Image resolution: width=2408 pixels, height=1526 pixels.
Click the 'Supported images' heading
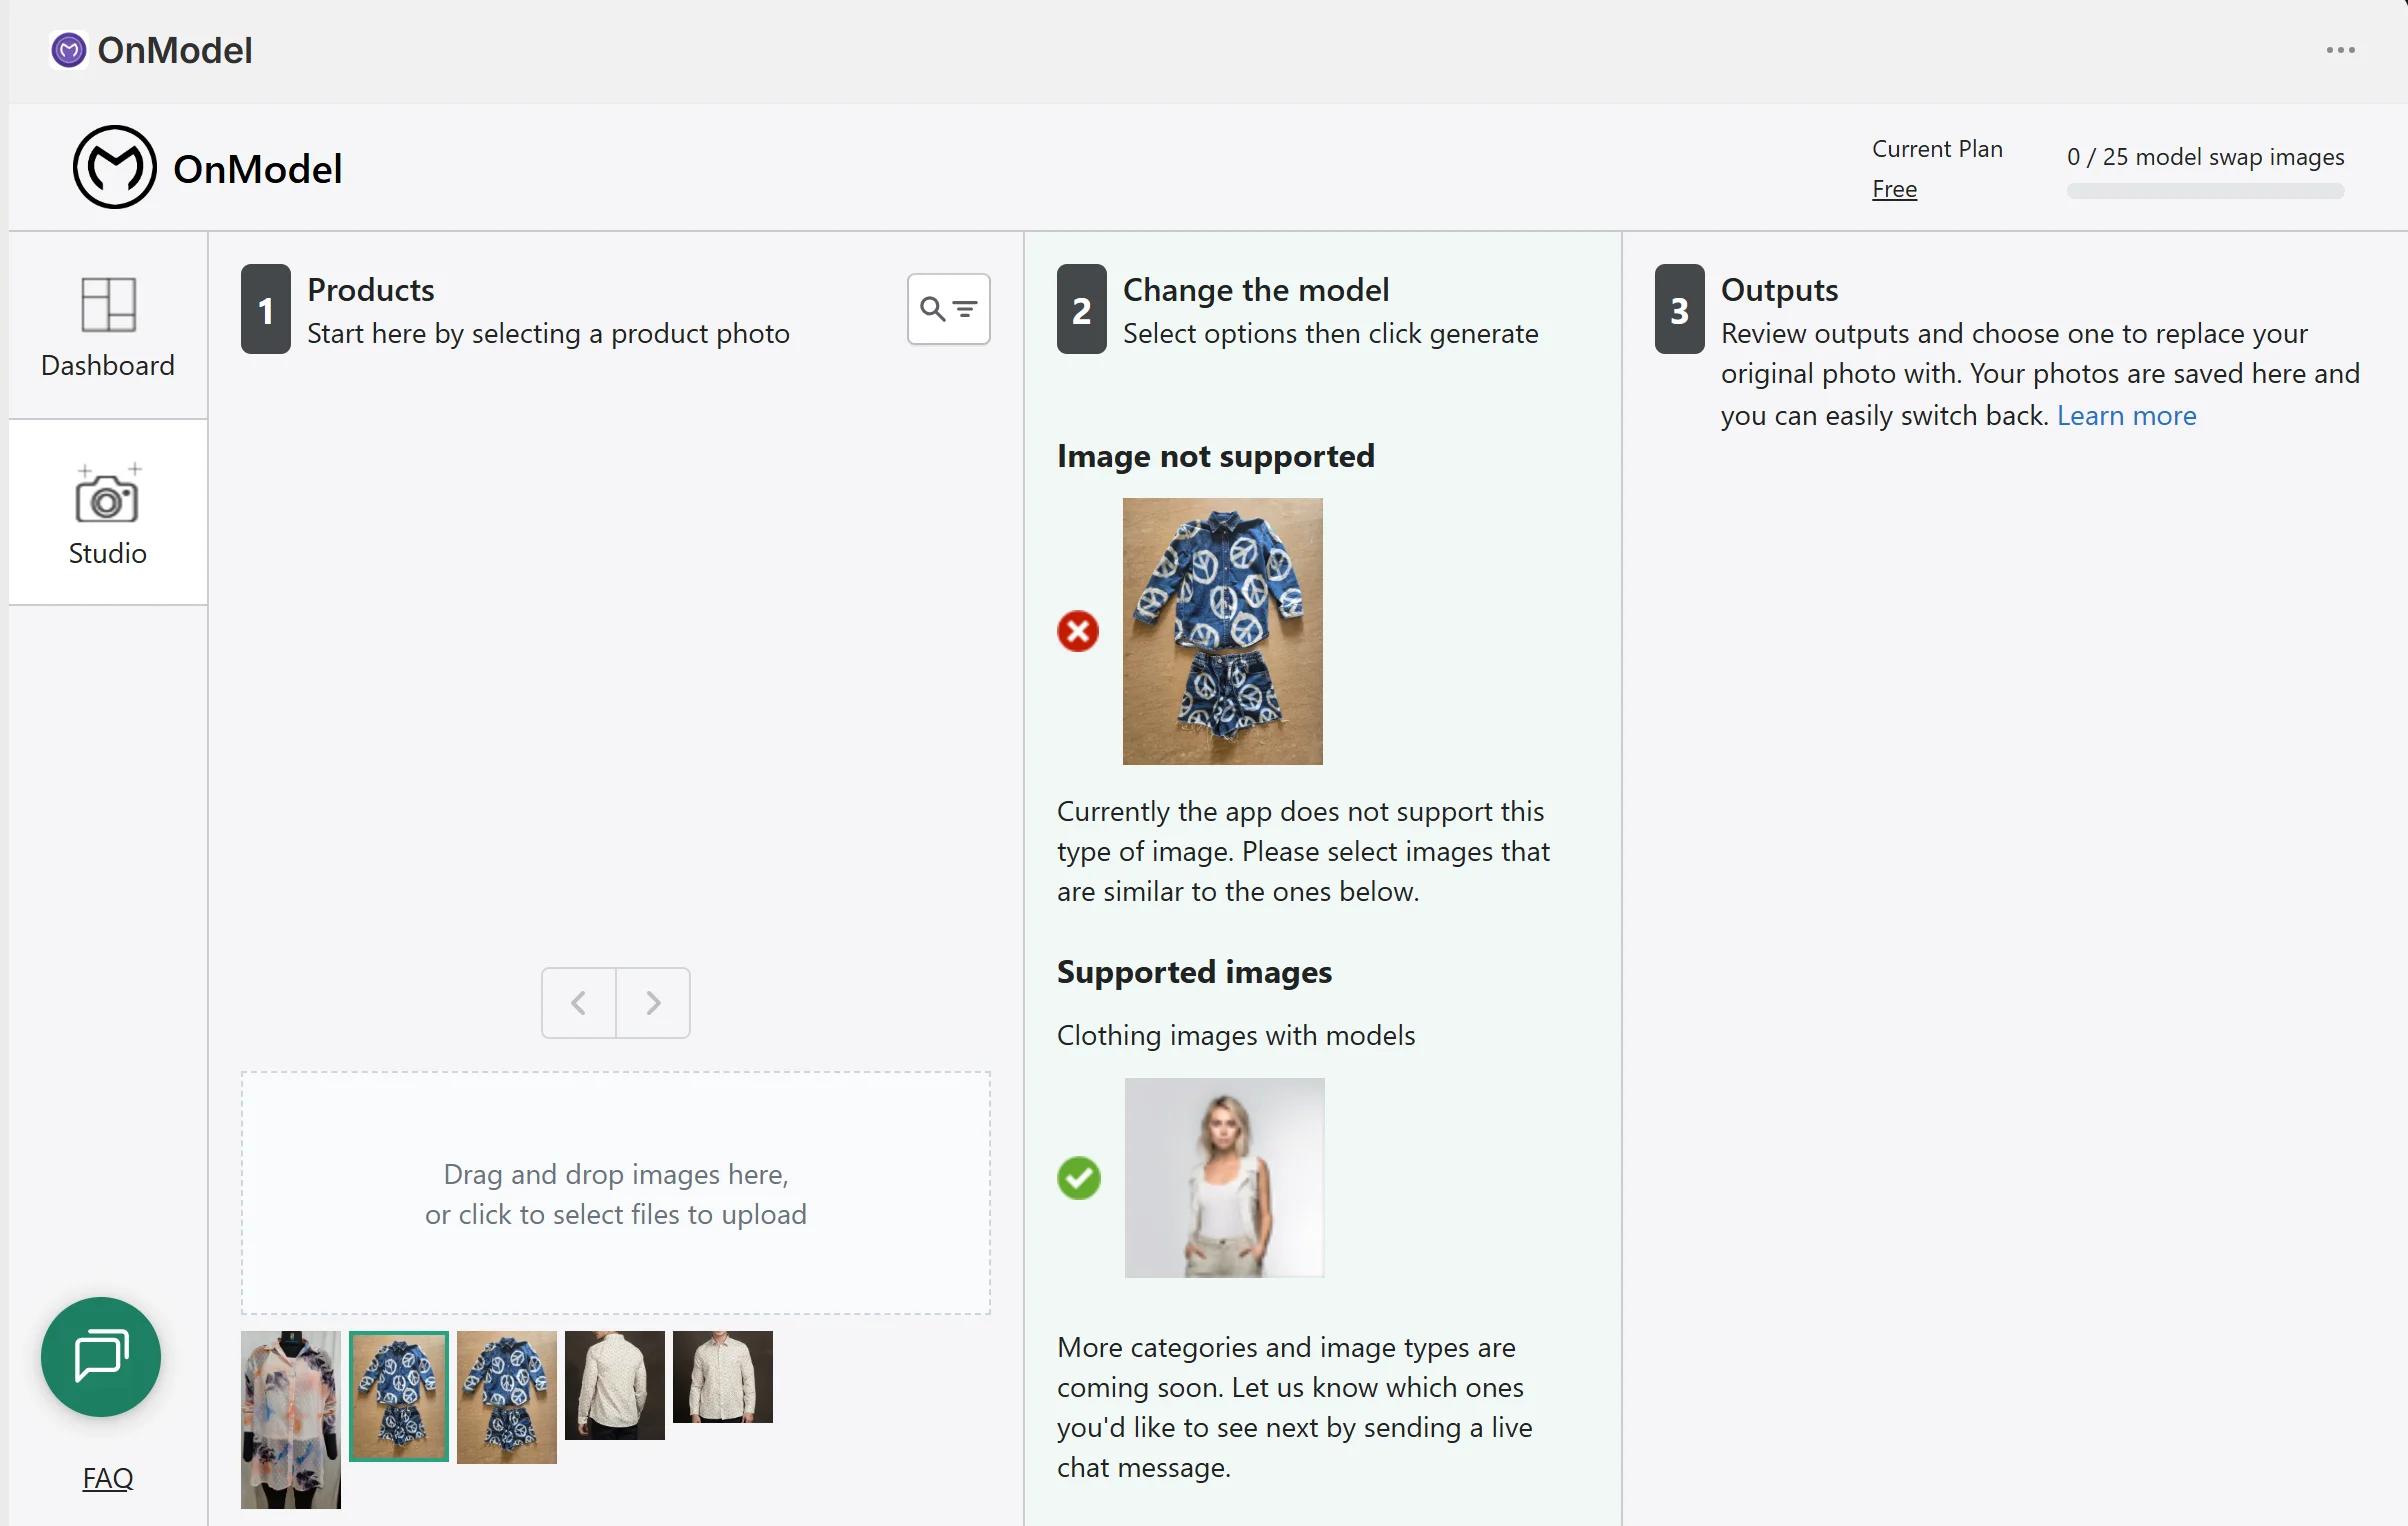[1194, 972]
